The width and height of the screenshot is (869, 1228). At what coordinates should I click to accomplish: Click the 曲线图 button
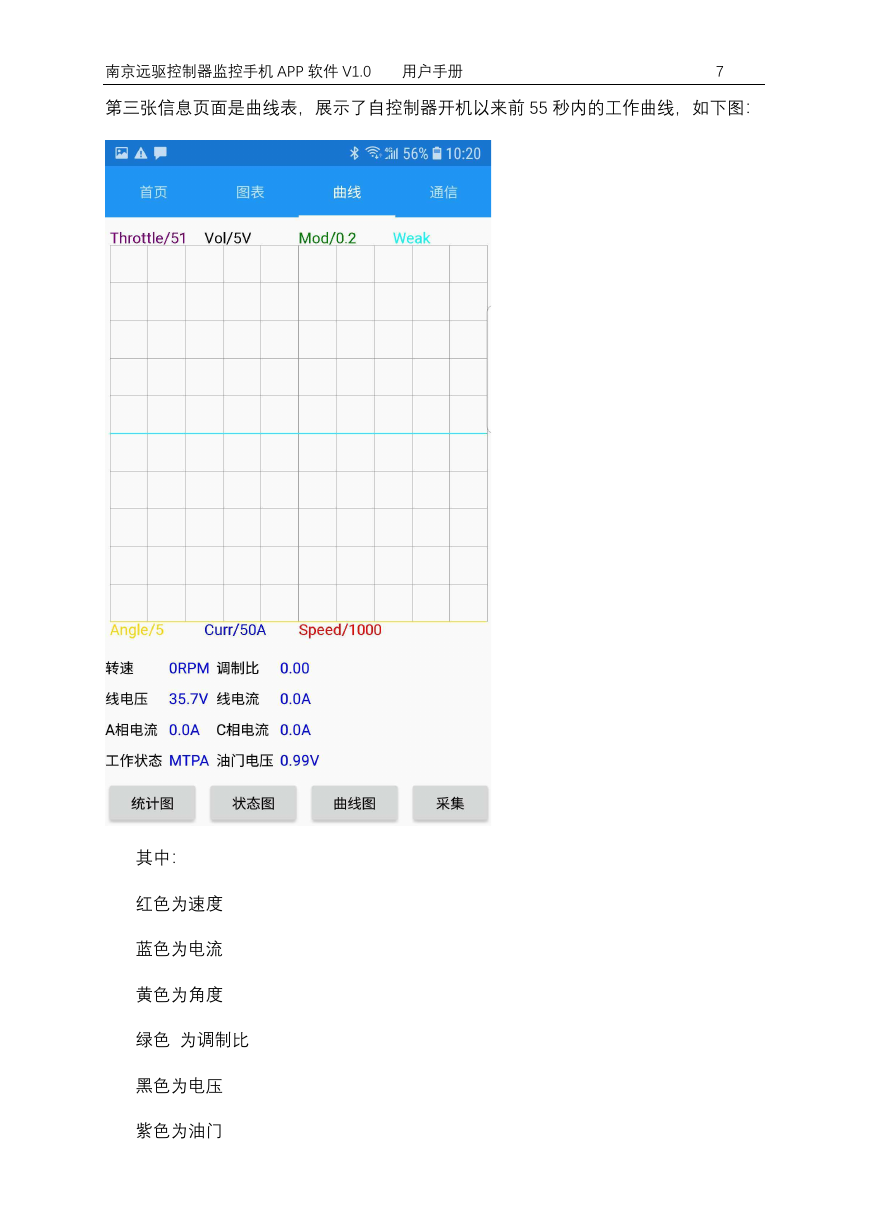pyautogui.click(x=354, y=803)
